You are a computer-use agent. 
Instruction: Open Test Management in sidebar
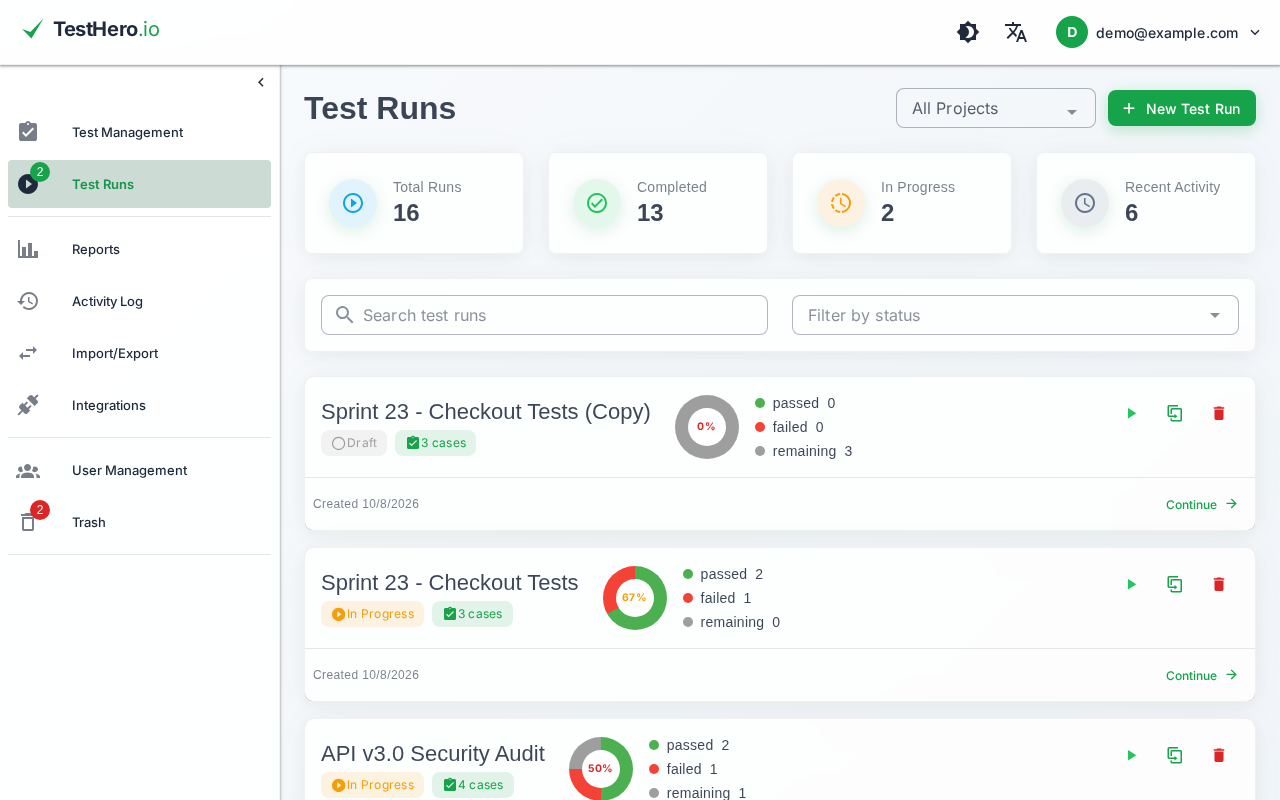[x=139, y=132]
